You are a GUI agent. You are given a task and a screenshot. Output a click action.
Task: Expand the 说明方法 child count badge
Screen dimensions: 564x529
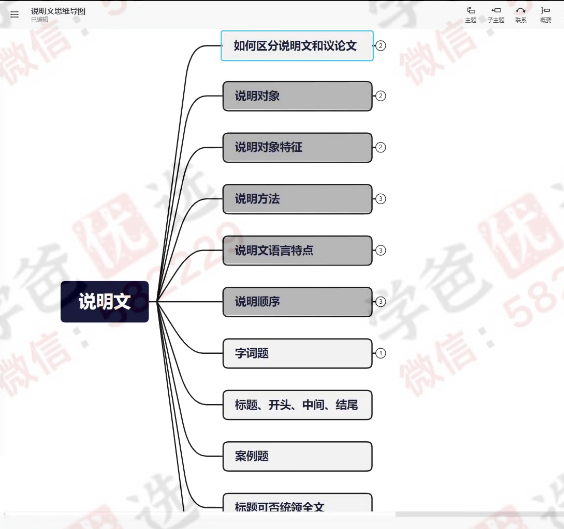(381, 199)
